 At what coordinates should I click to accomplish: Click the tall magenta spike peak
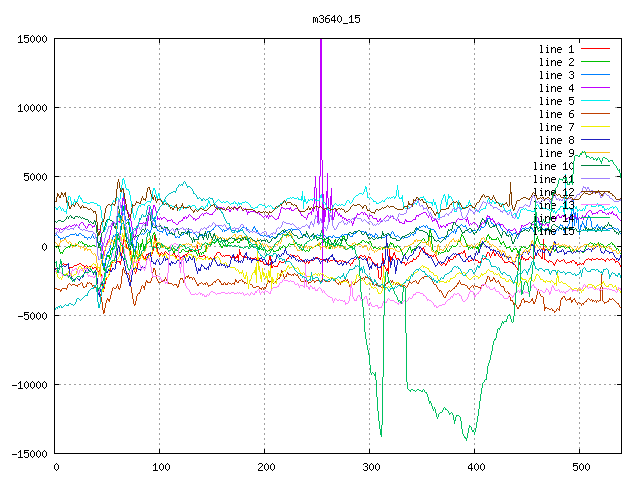click(320, 42)
